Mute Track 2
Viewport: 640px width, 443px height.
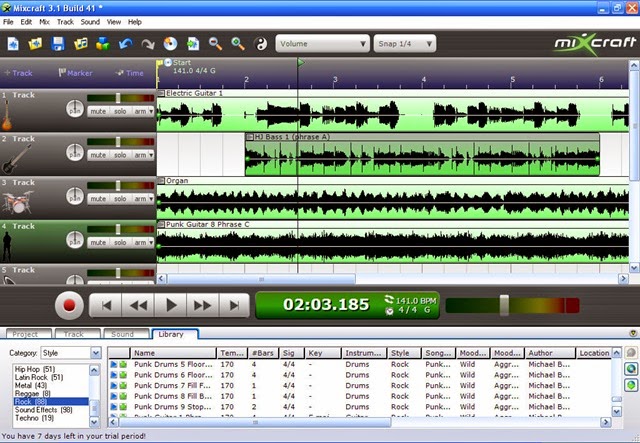tap(98, 155)
